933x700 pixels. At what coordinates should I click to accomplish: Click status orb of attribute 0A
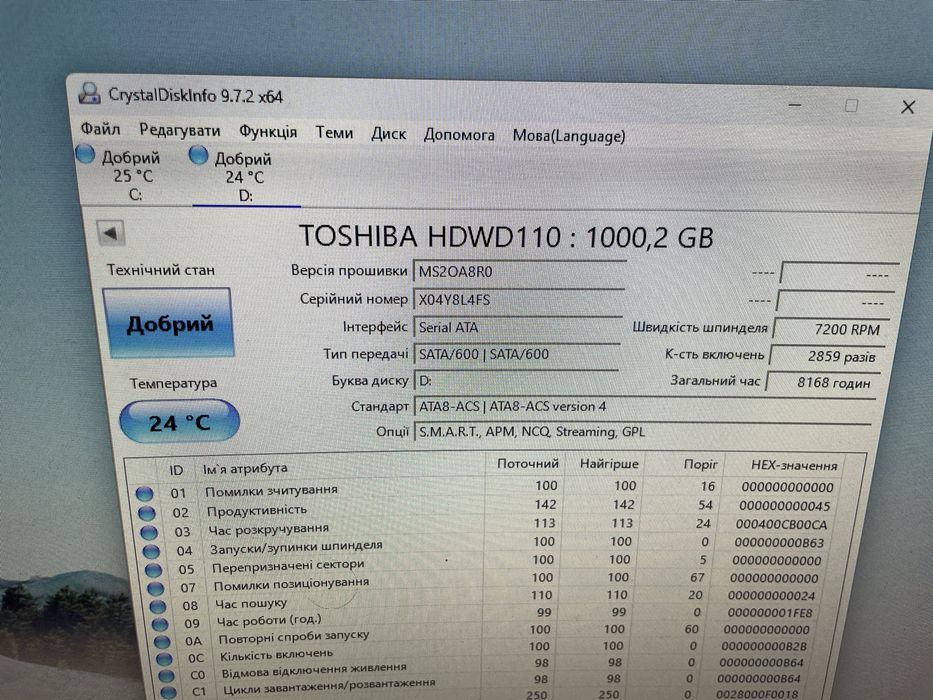click(162, 642)
